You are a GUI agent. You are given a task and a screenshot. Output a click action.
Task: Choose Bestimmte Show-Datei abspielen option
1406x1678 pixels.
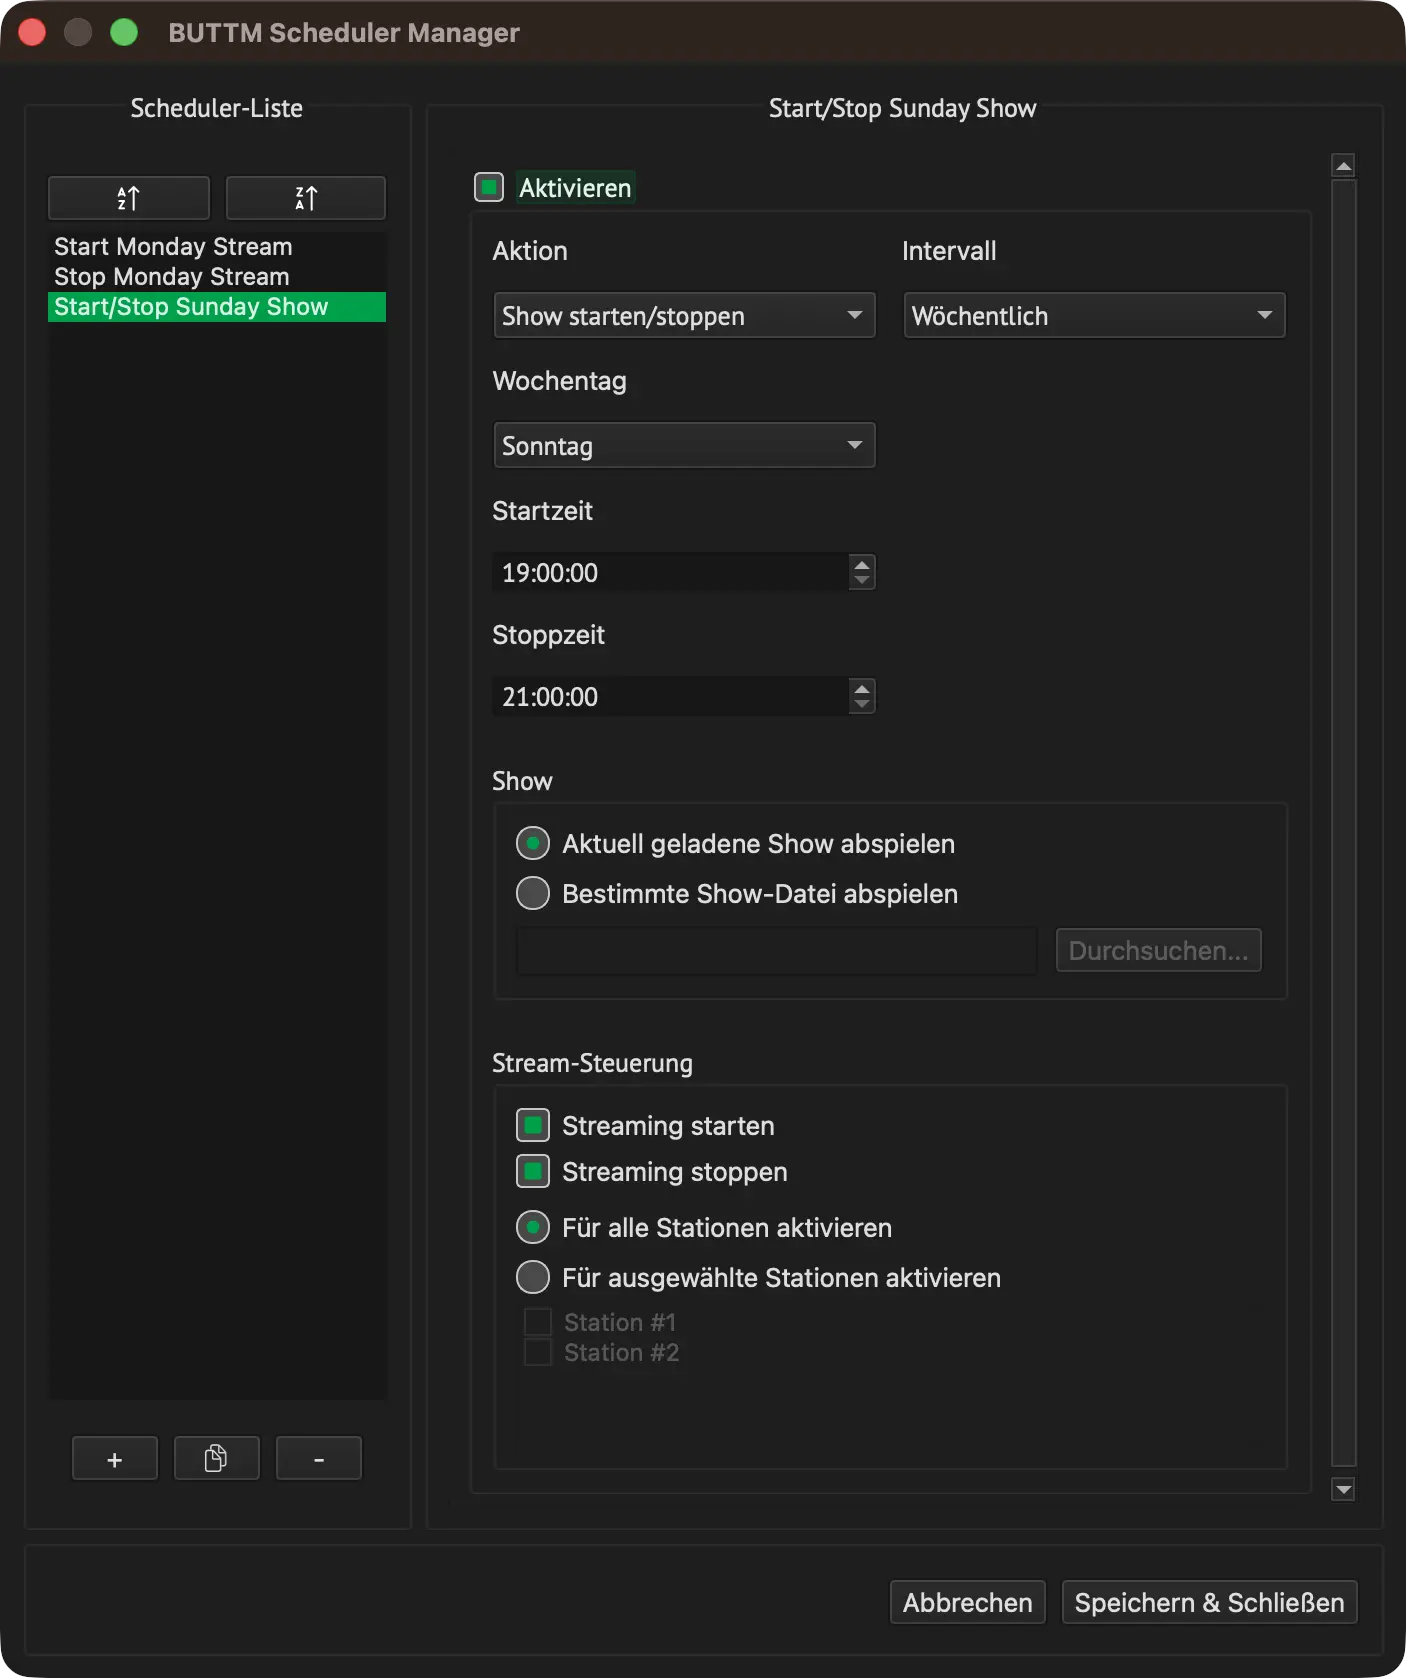[x=533, y=893]
